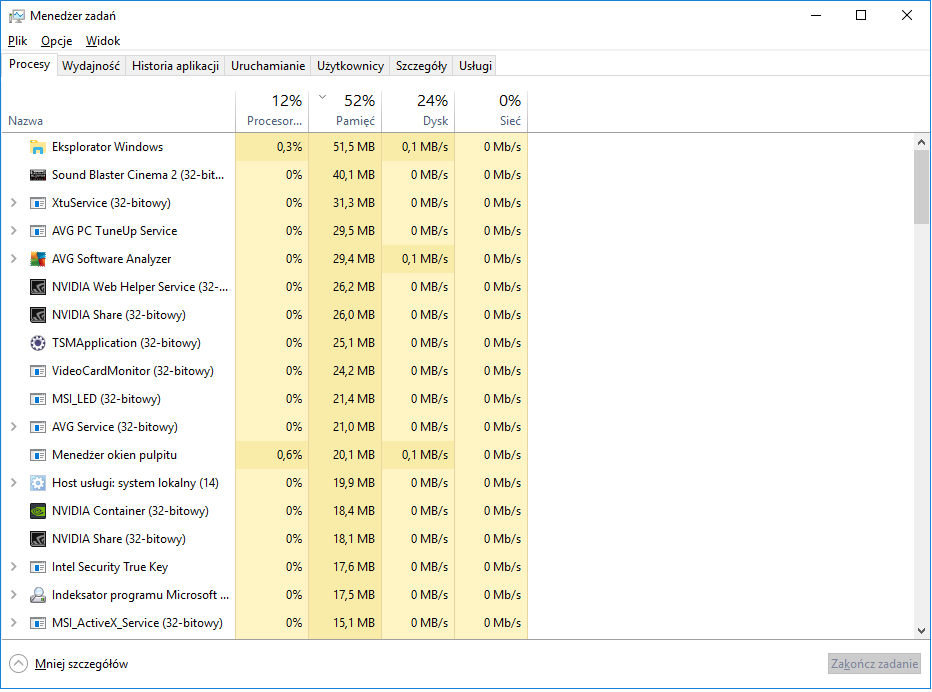Click the vertical scrollbar thumb
932x692 pixels.
coord(921,187)
